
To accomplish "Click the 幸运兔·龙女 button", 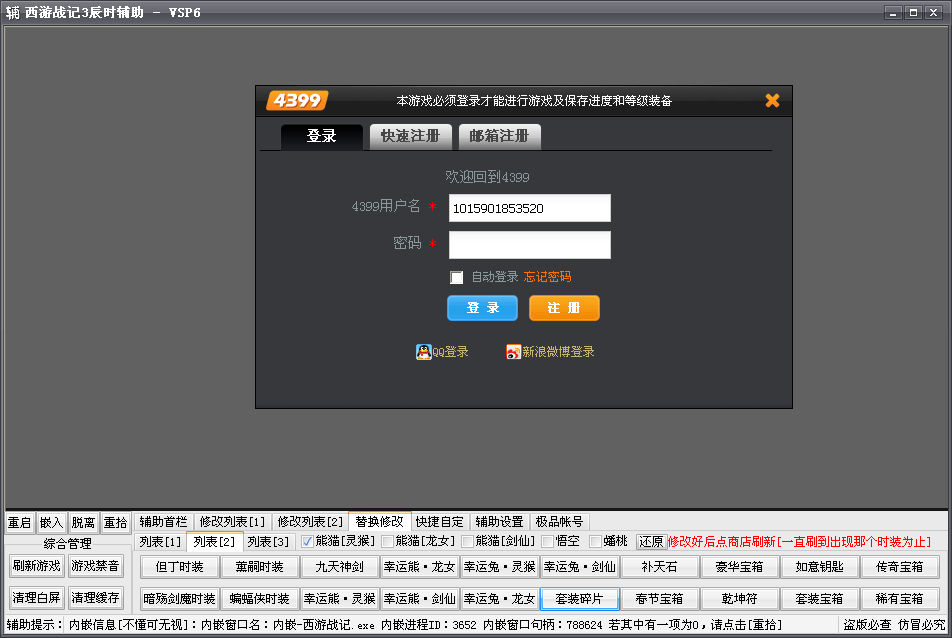I will click(500, 599).
